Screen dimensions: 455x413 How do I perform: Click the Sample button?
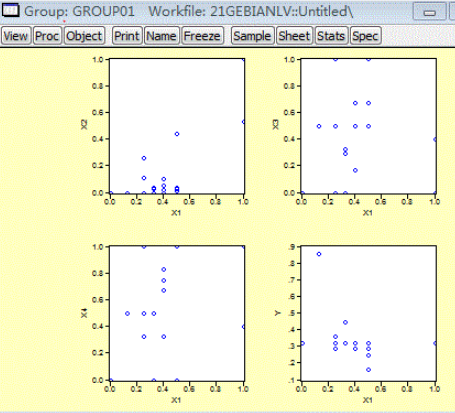(252, 36)
